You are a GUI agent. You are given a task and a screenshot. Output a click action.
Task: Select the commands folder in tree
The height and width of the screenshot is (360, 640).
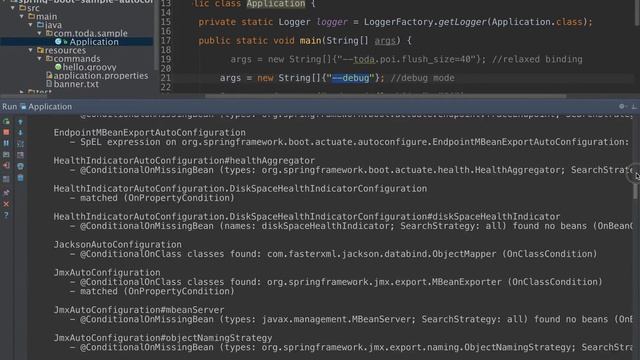(x=77, y=59)
